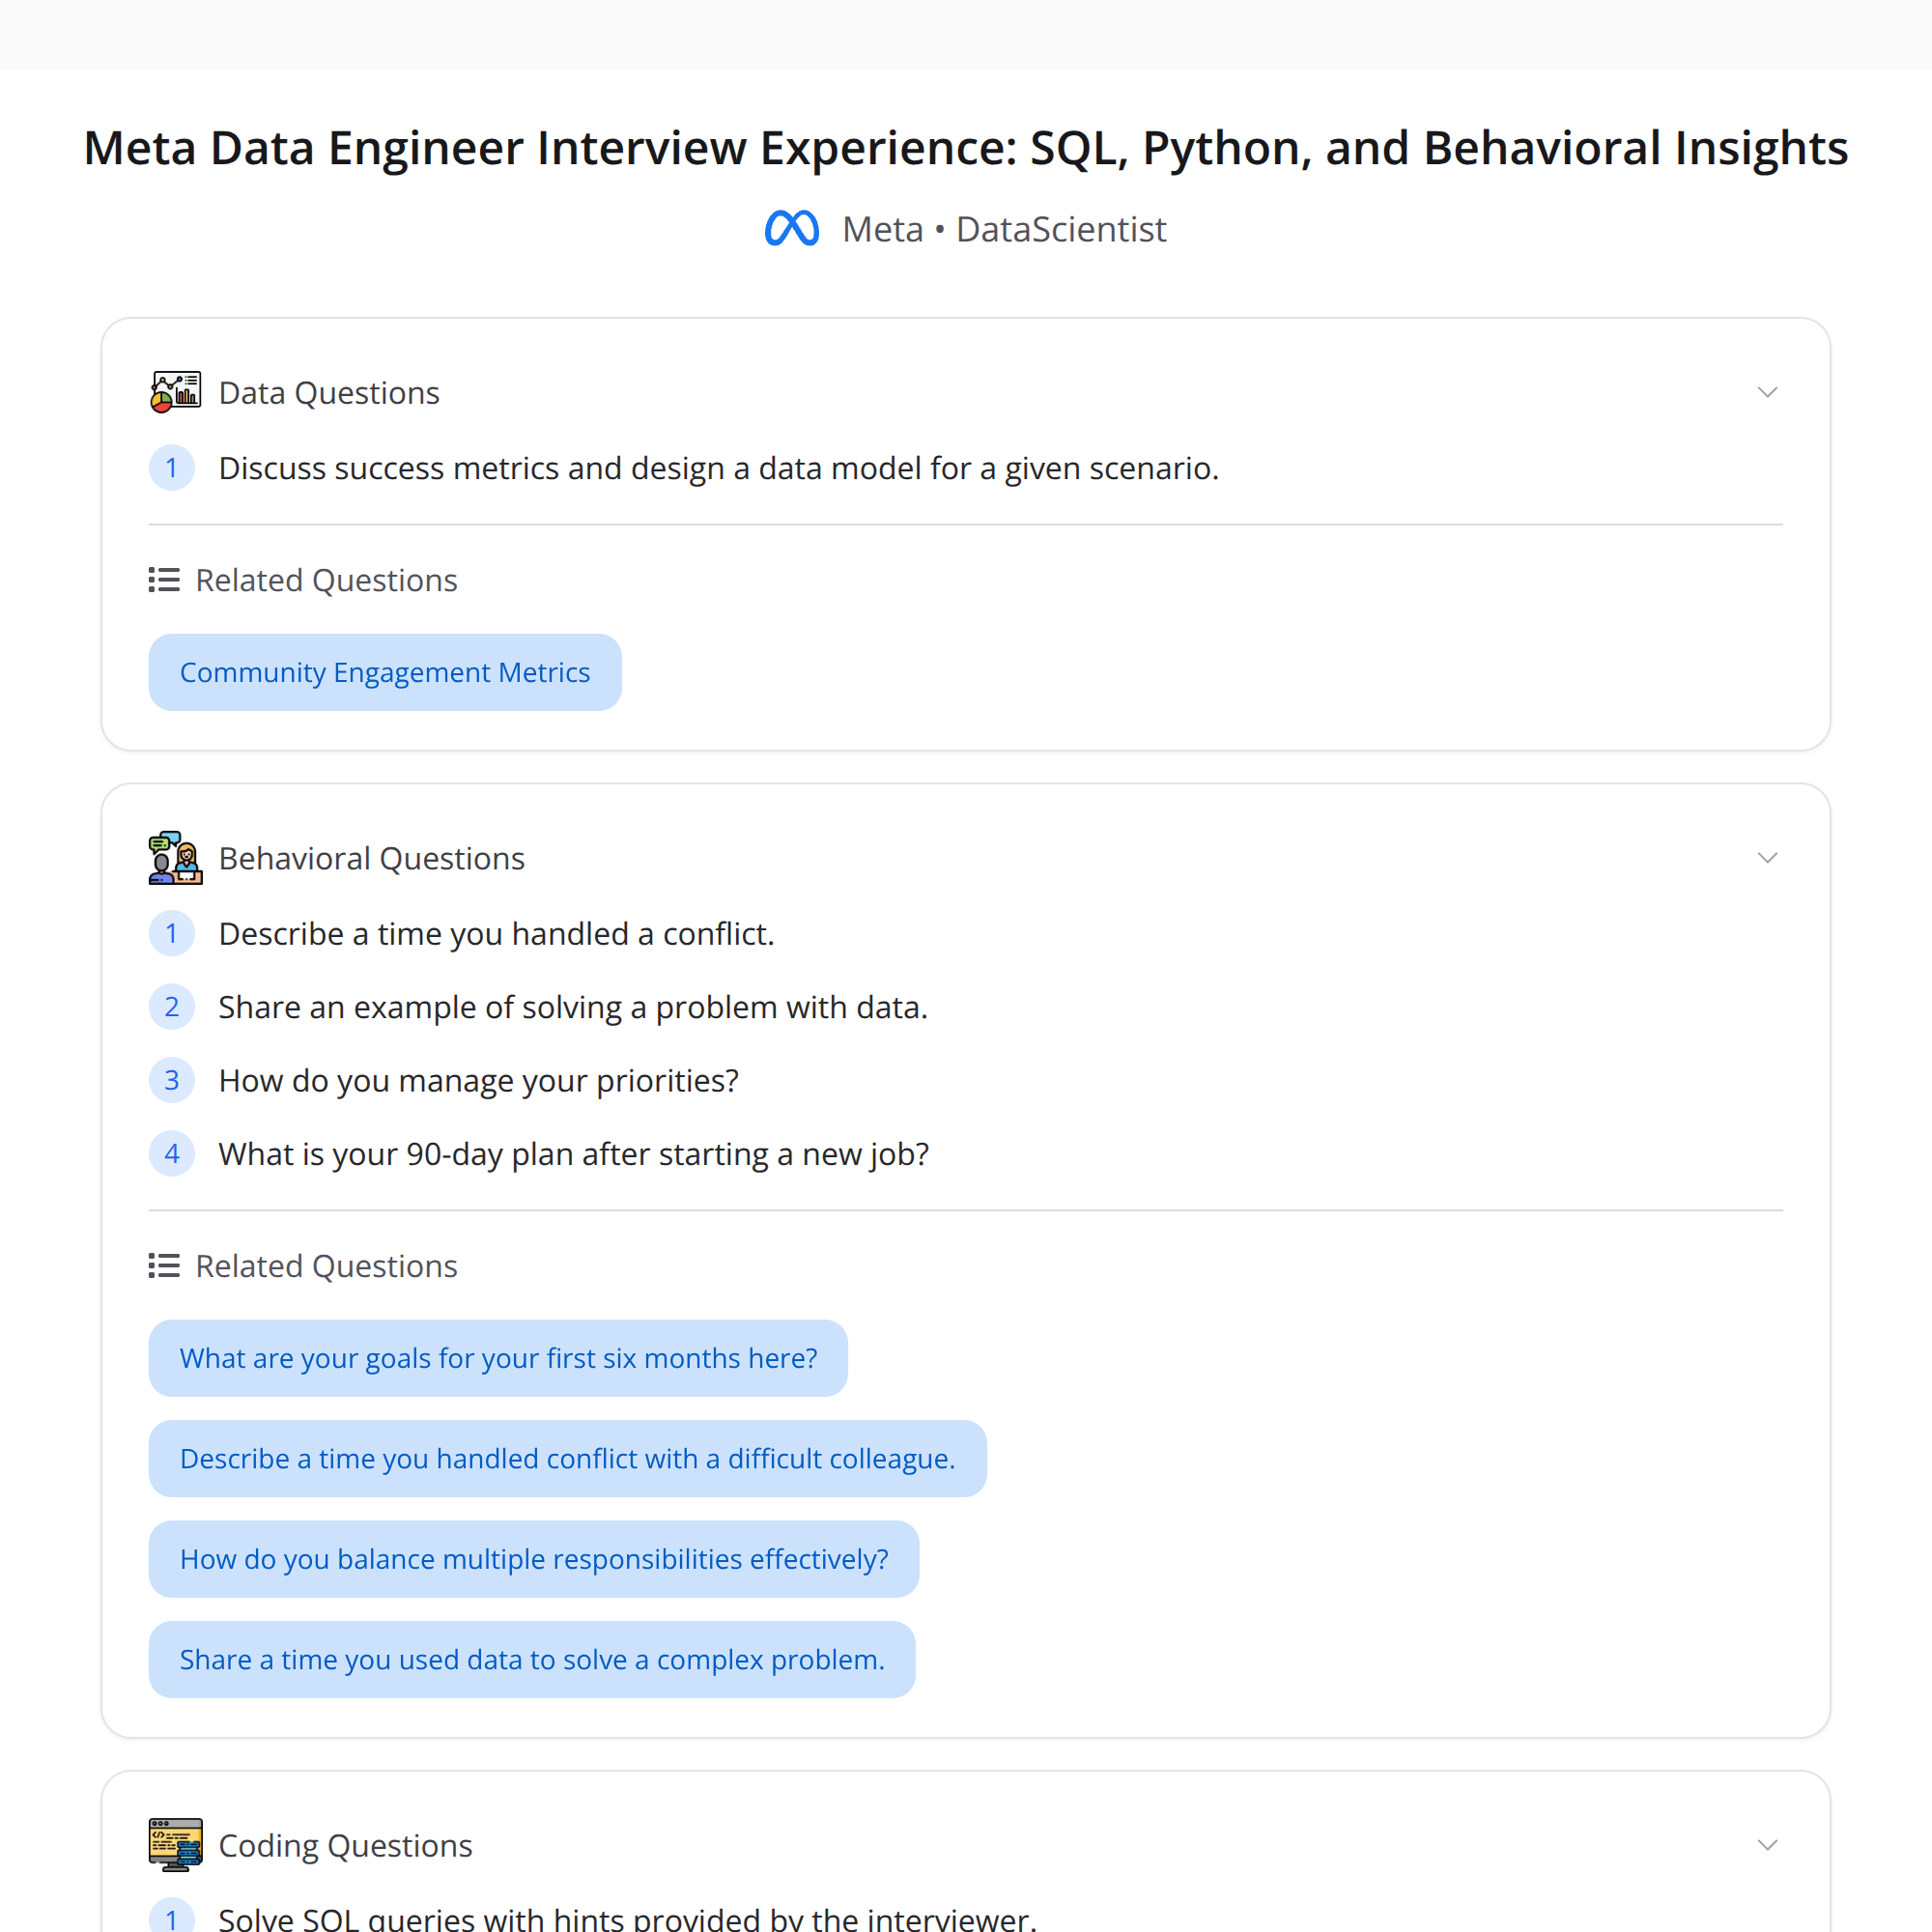Viewport: 1932px width, 1932px height.
Task: Collapse the Behavioral Questions section chevron
Action: click(1767, 857)
